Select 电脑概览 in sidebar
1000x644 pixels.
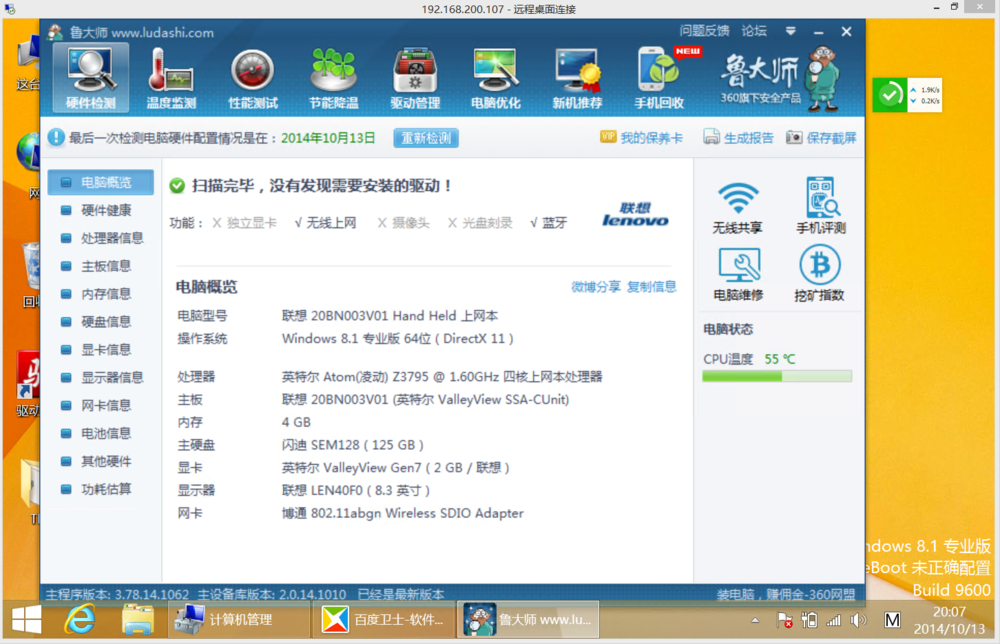click(x=101, y=182)
